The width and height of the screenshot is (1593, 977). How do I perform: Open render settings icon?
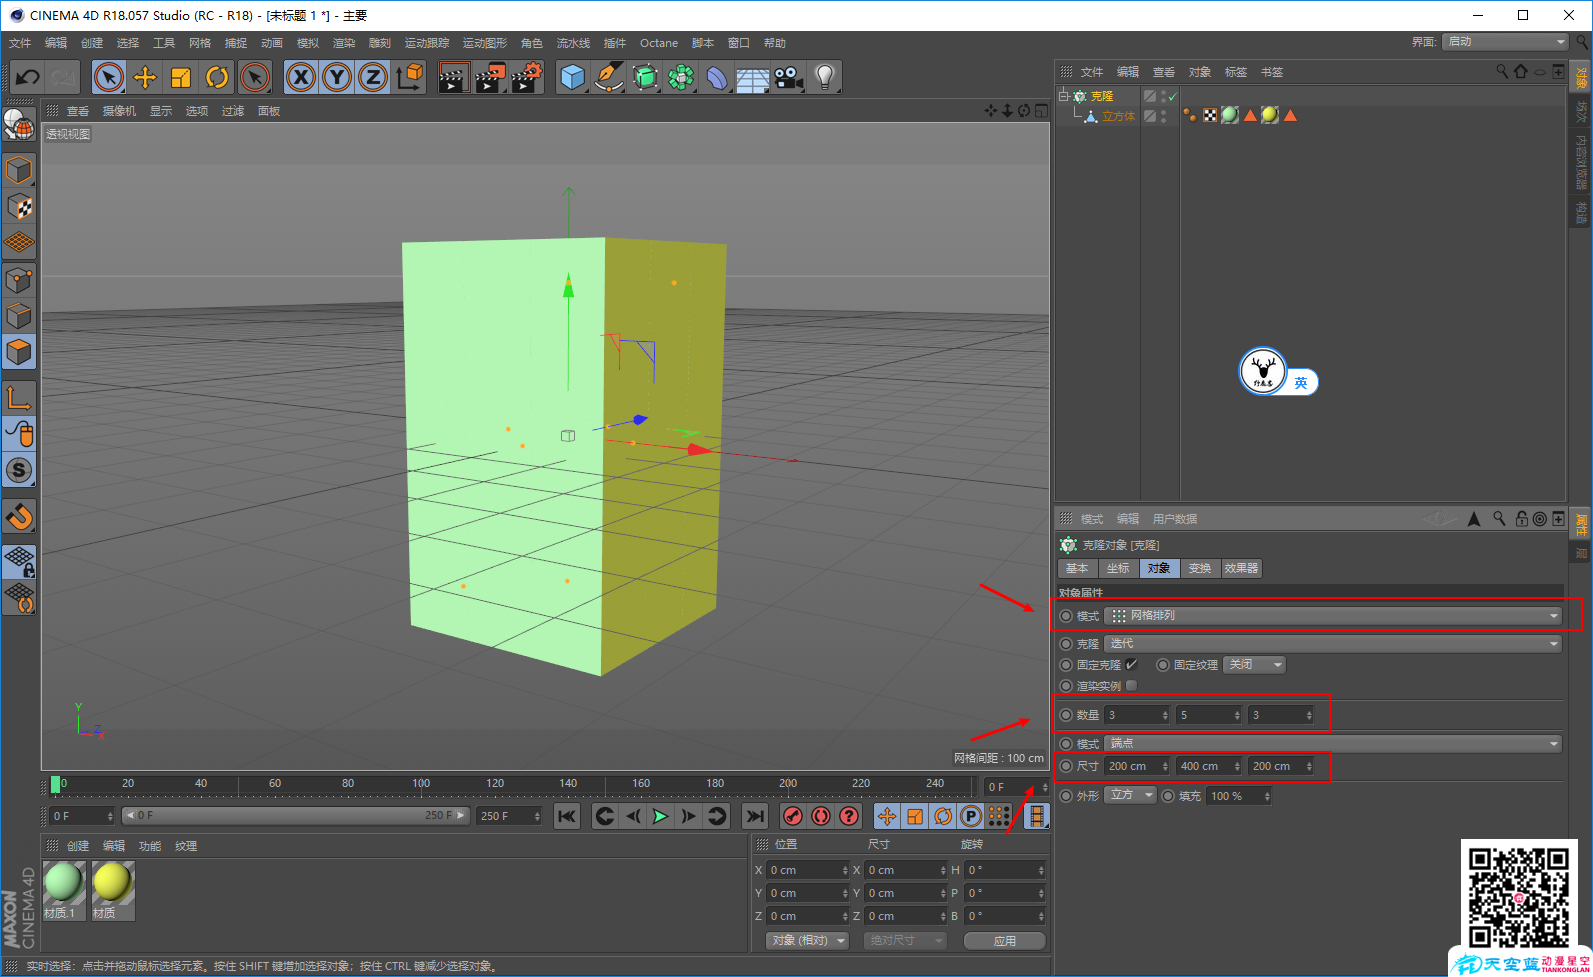click(527, 77)
